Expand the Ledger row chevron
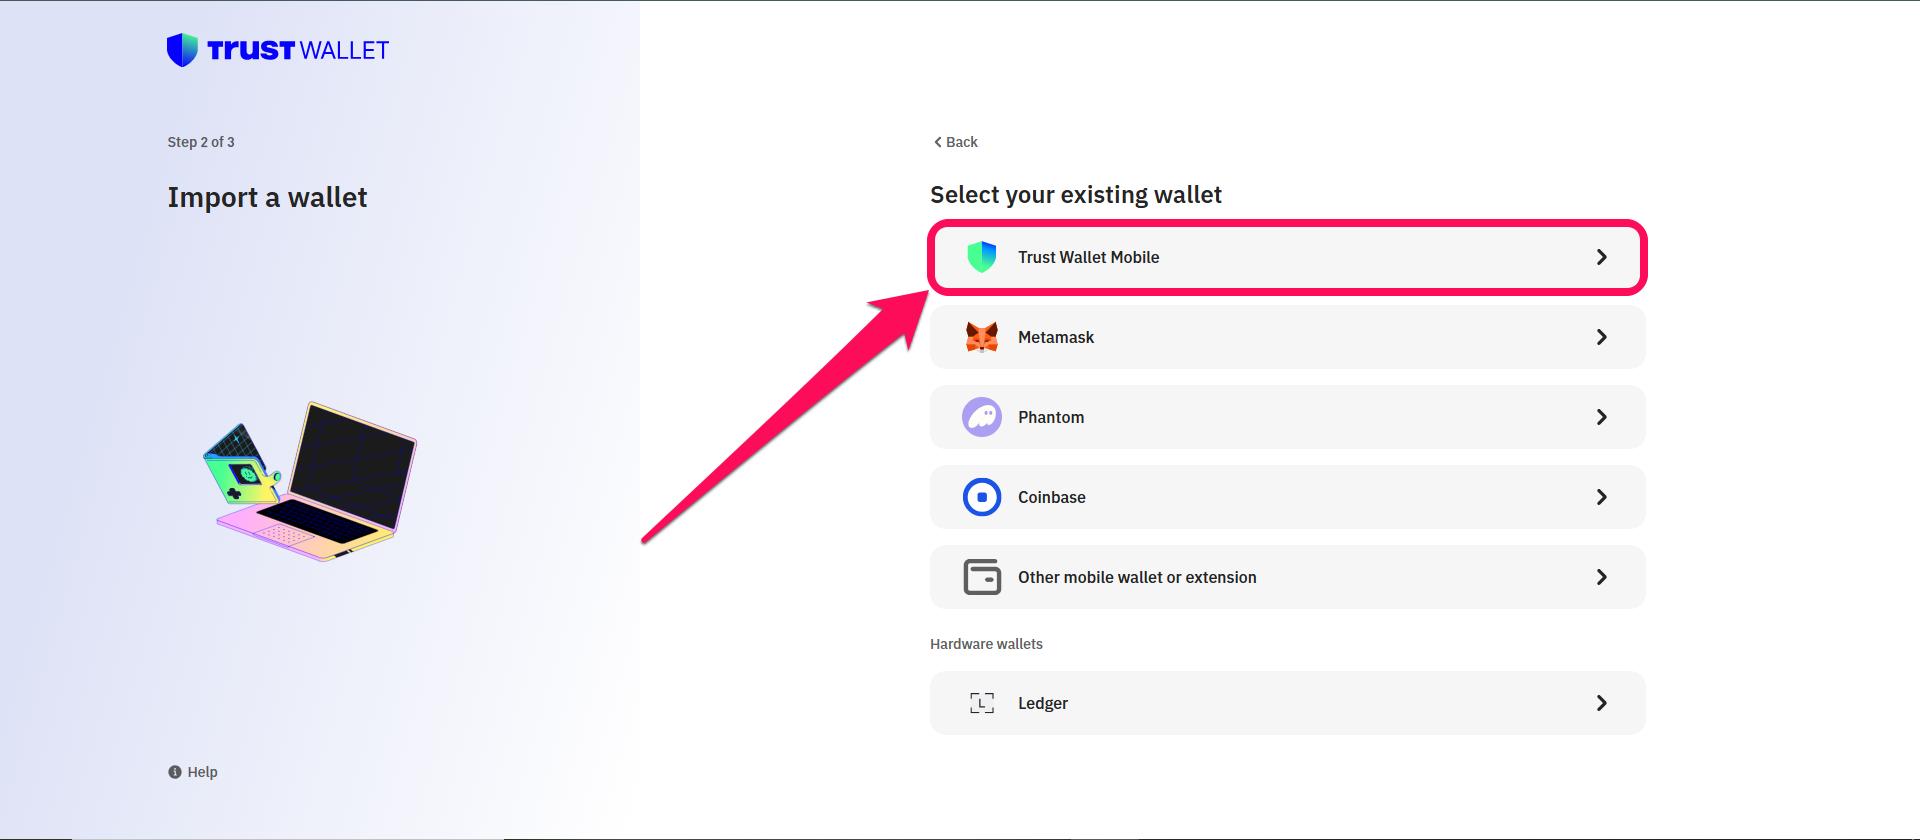The width and height of the screenshot is (1920, 840). click(1602, 703)
